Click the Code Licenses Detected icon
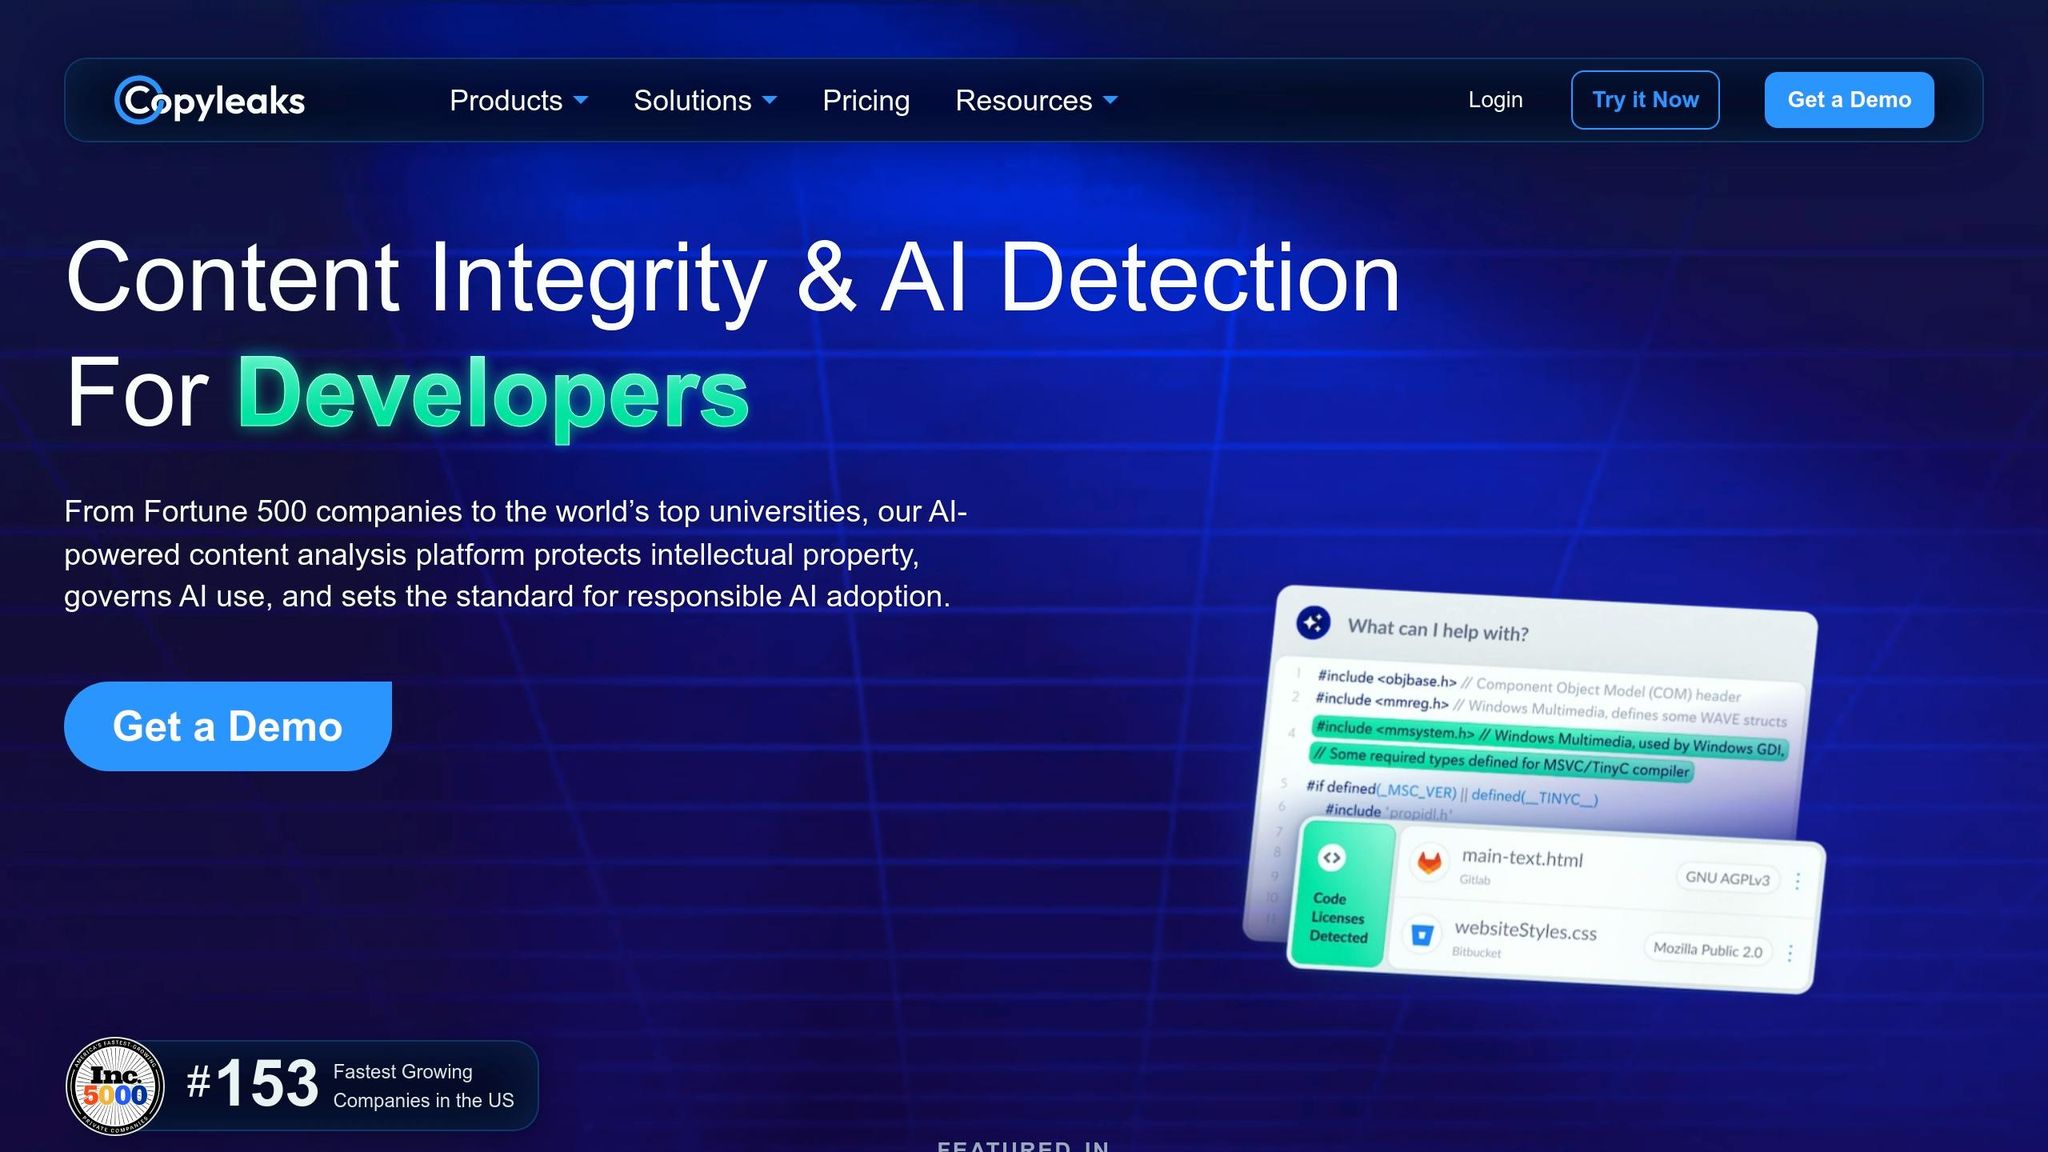Screen dimensions: 2048x1152 (1331, 858)
